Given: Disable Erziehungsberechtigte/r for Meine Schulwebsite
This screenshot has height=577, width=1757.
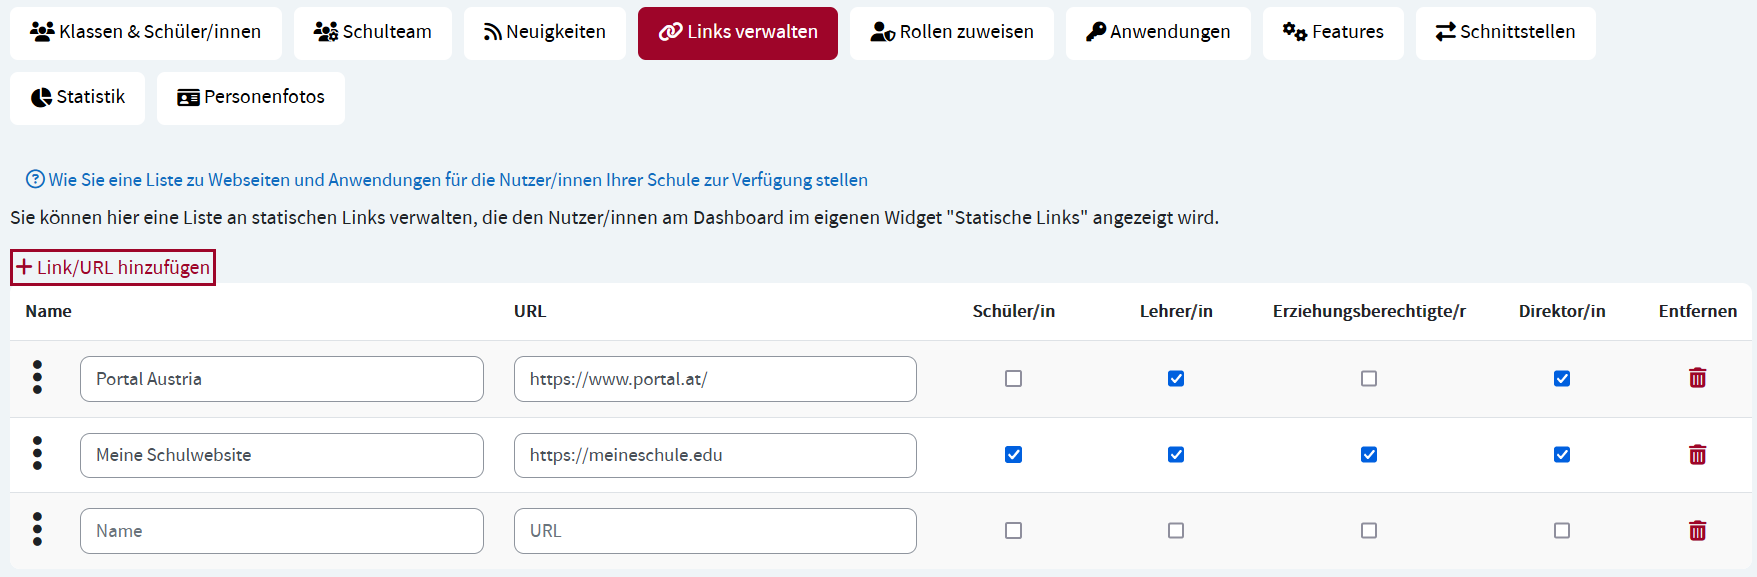Looking at the screenshot, I should pyautogui.click(x=1369, y=455).
